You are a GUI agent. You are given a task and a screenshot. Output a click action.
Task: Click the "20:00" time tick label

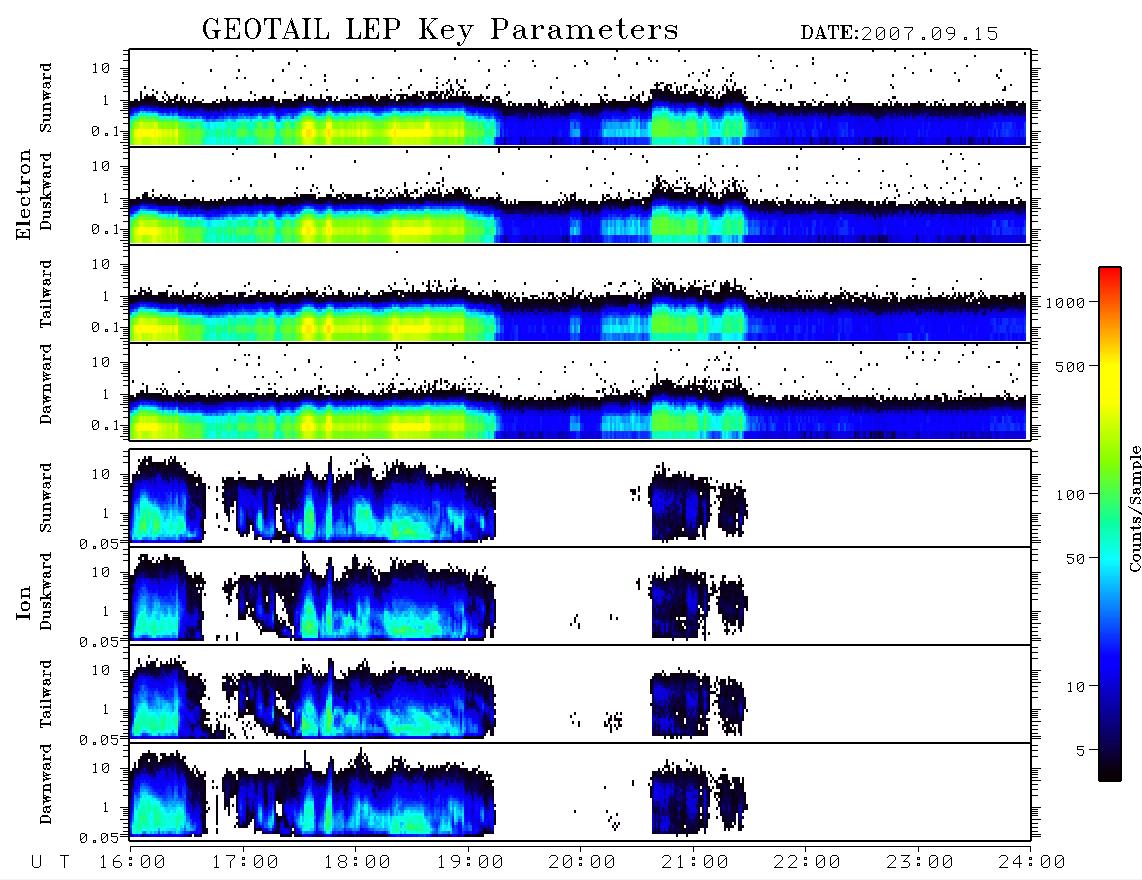click(582, 863)
